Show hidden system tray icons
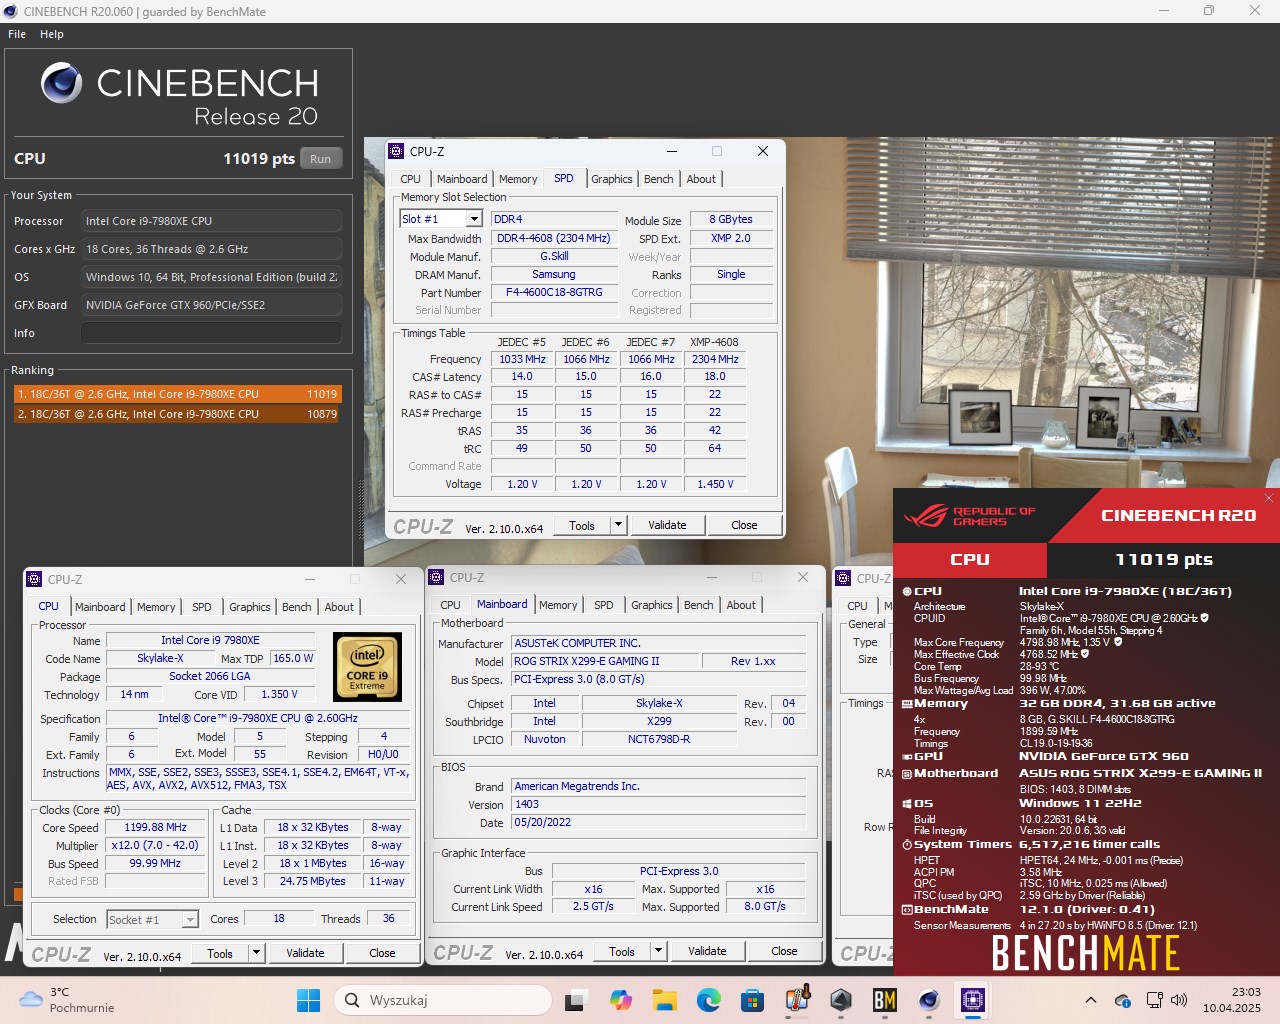The width and height of the screenshot is (1280, 1024). pyautogui.click(x=1091, y=1000)
